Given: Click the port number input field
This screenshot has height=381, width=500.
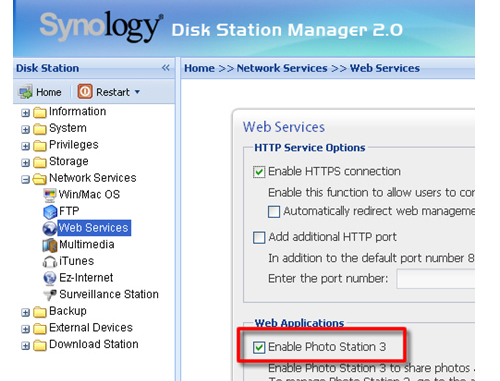Looking at the screenshot, I should (x=436, y=279).
